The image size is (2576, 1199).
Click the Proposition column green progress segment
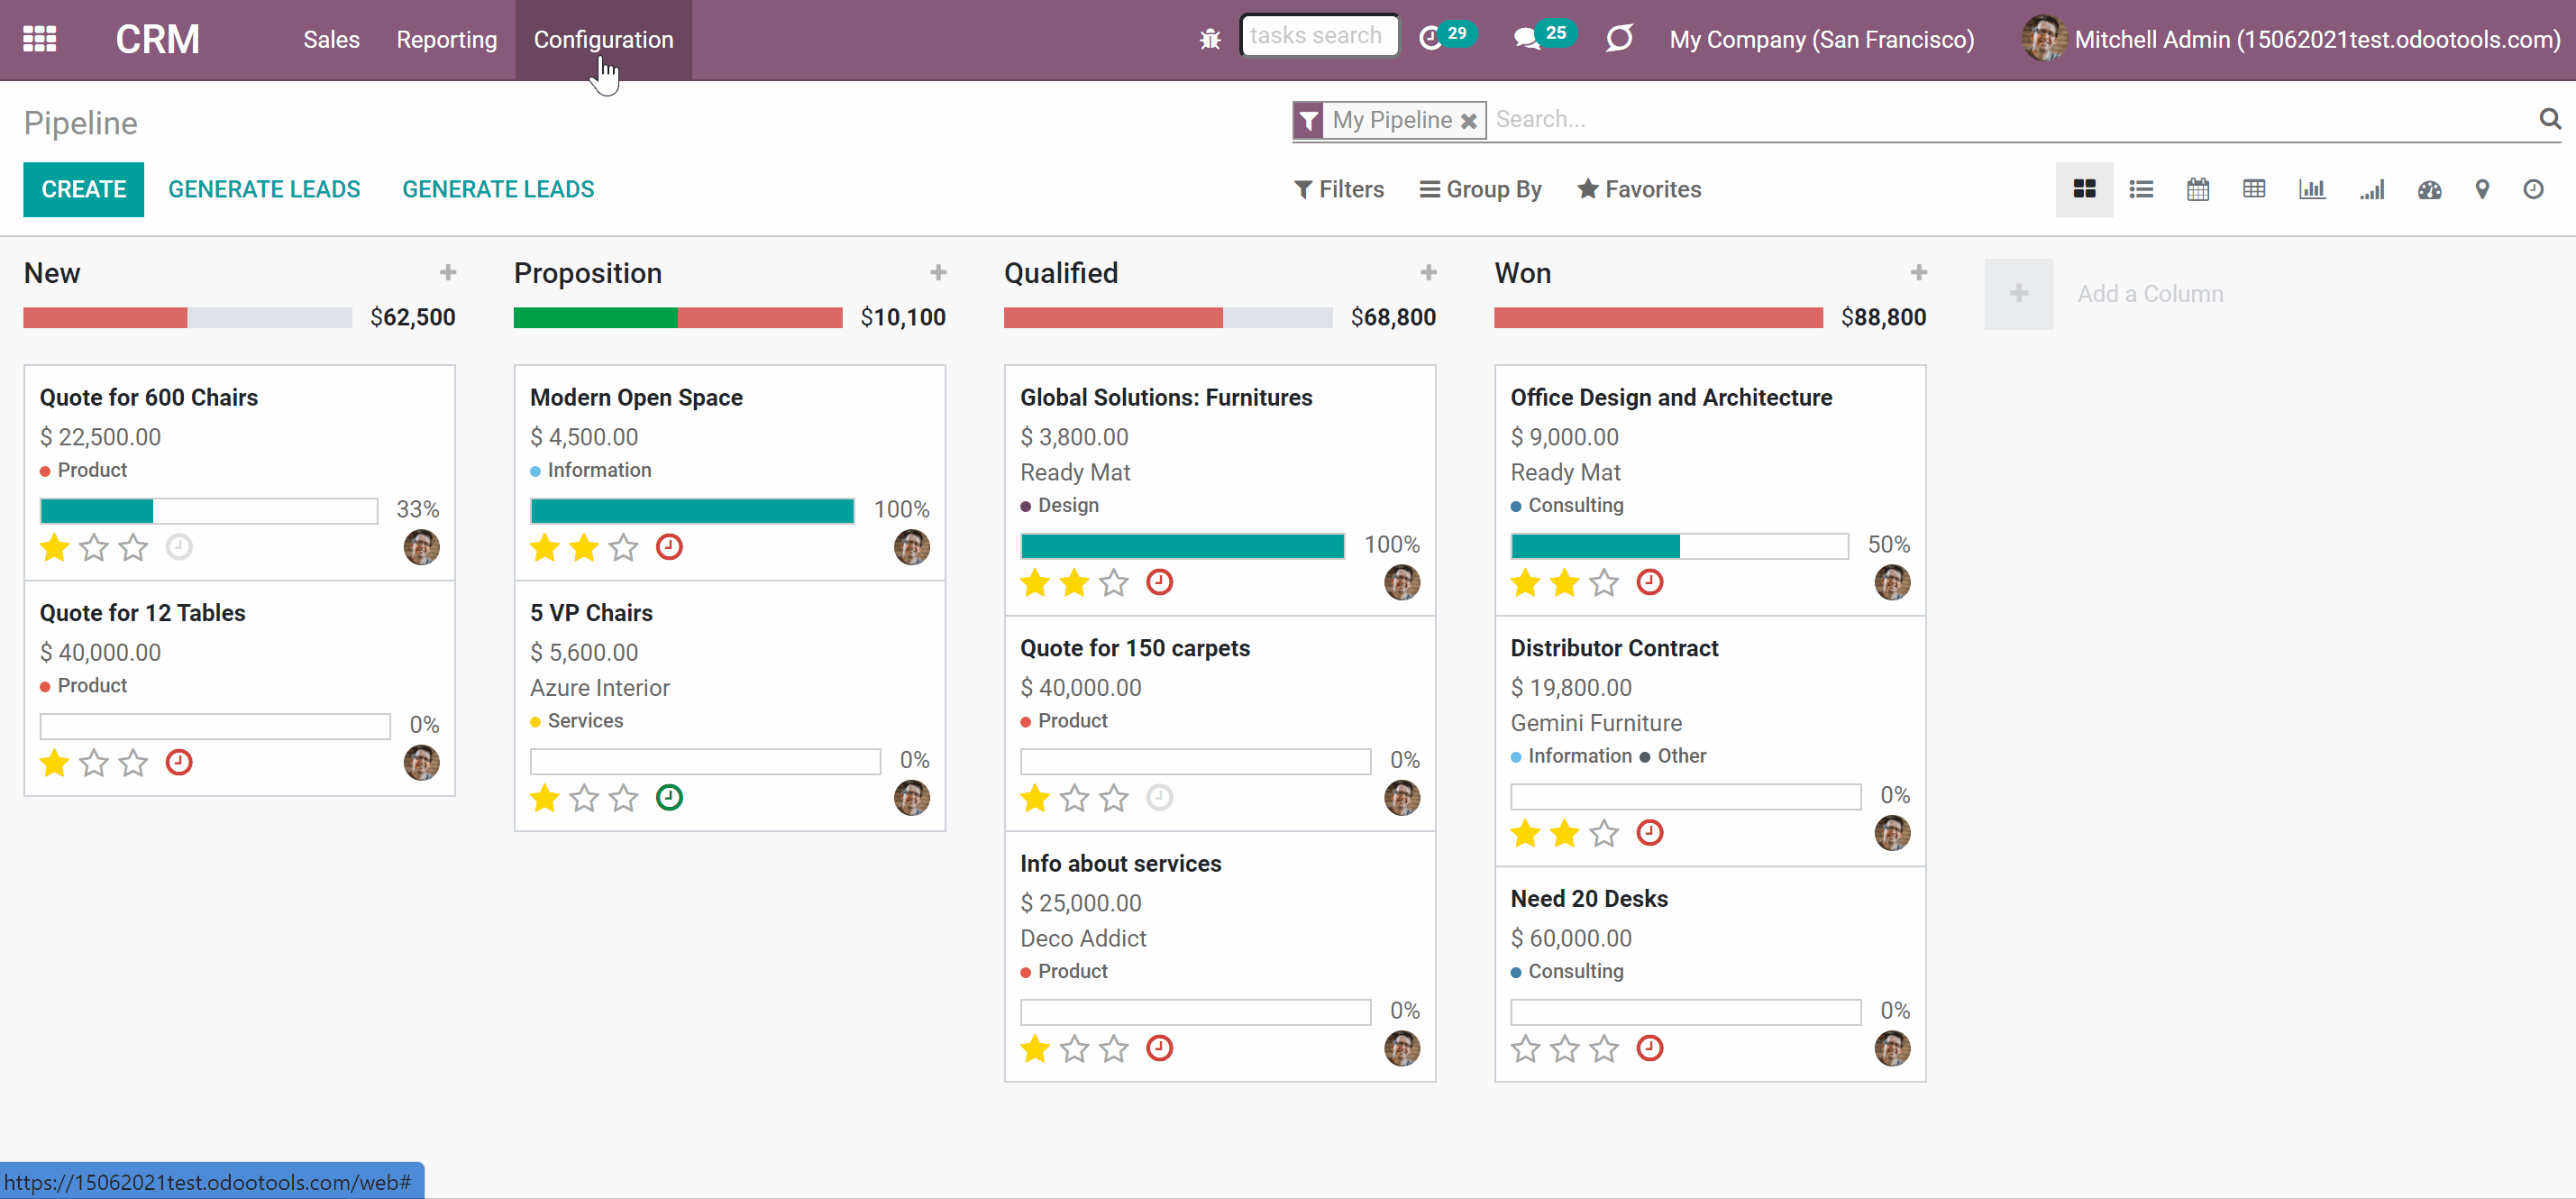point(595,318)
